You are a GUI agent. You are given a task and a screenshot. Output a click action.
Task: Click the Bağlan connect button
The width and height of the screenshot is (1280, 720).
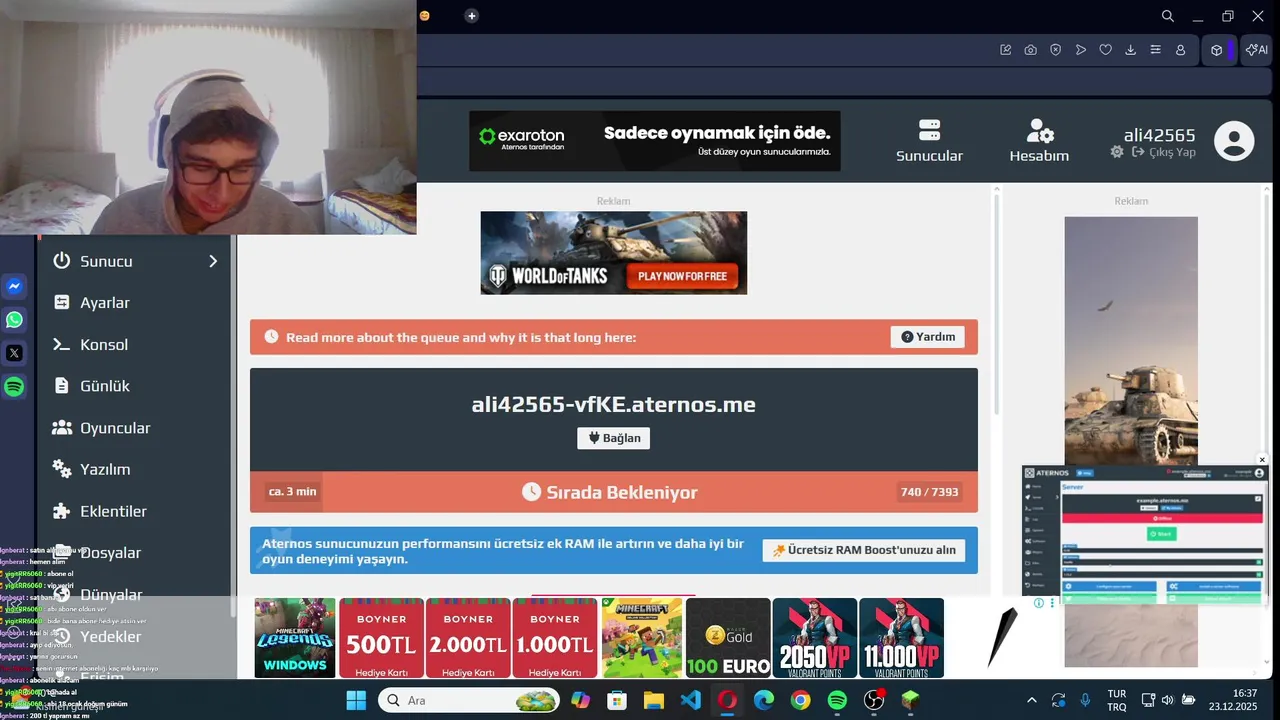[x=614, y=438]
